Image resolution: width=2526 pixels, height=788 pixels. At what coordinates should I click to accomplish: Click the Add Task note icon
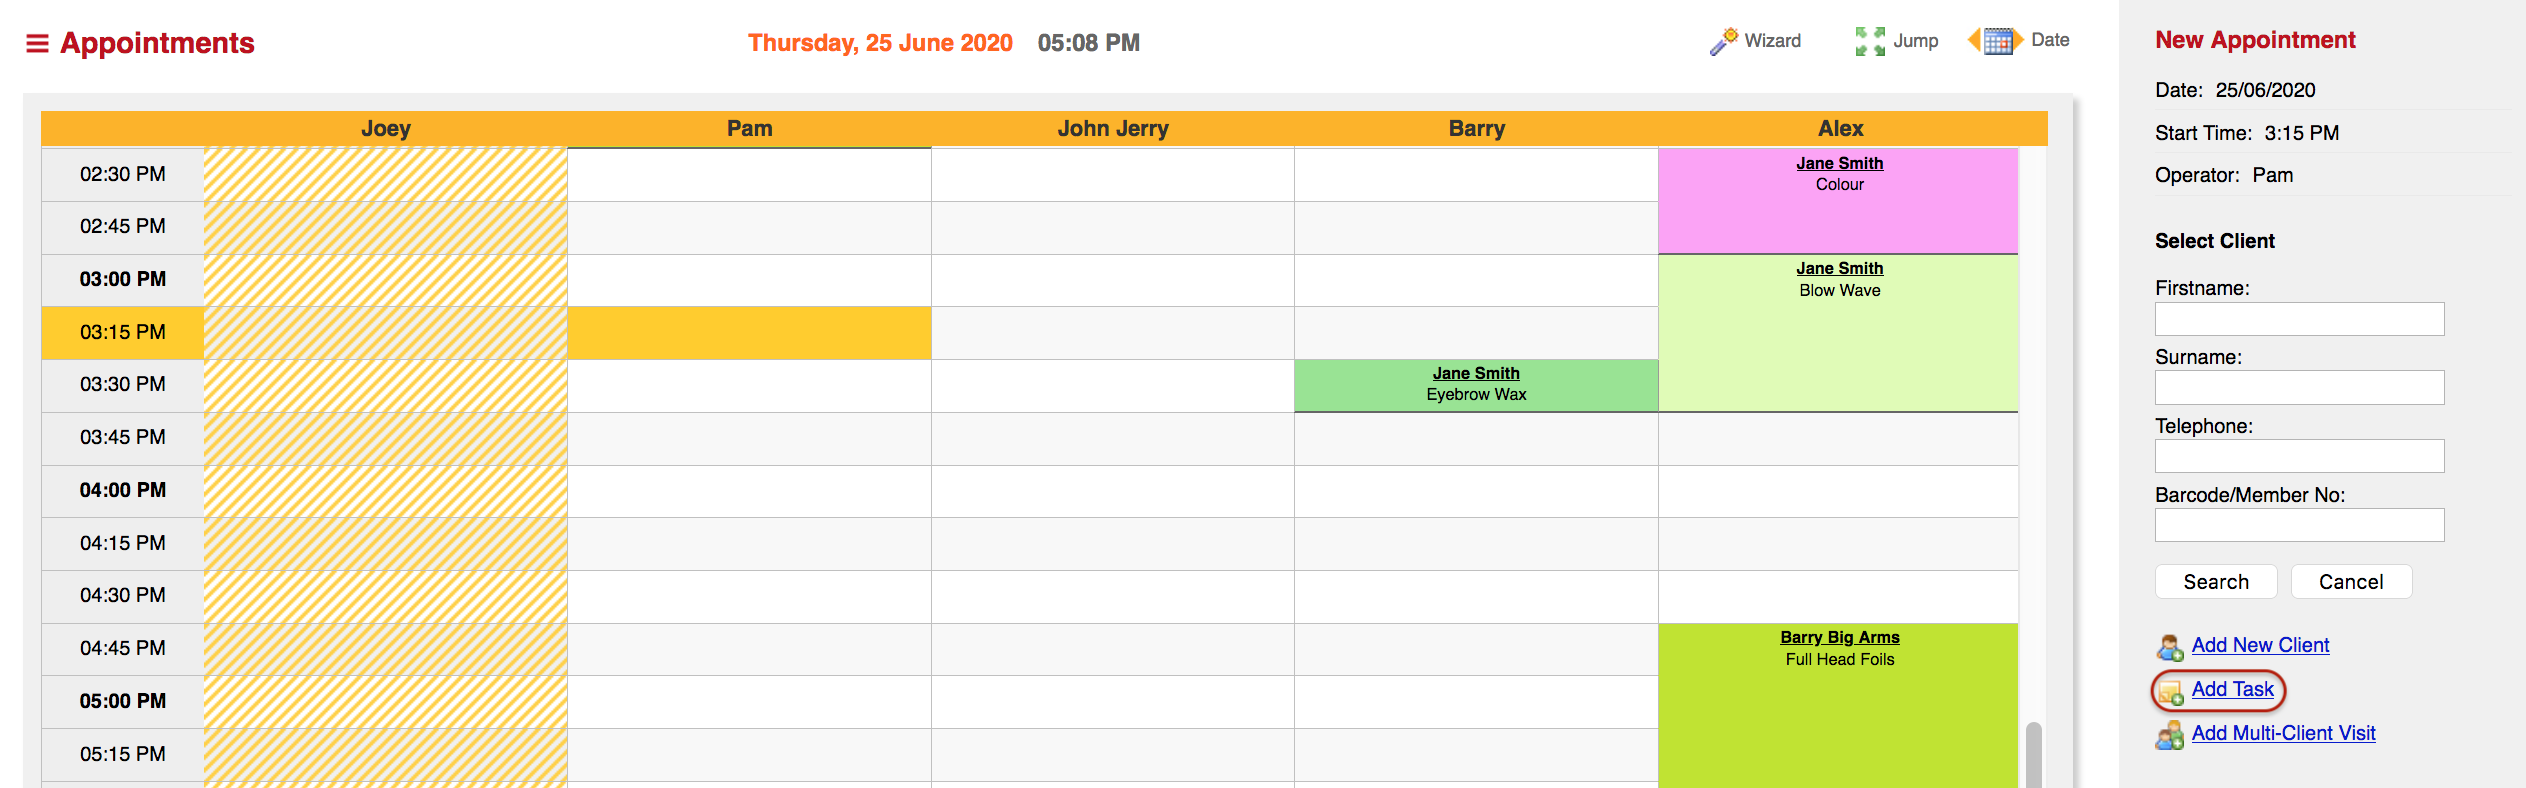click(x=2169, y=691)
